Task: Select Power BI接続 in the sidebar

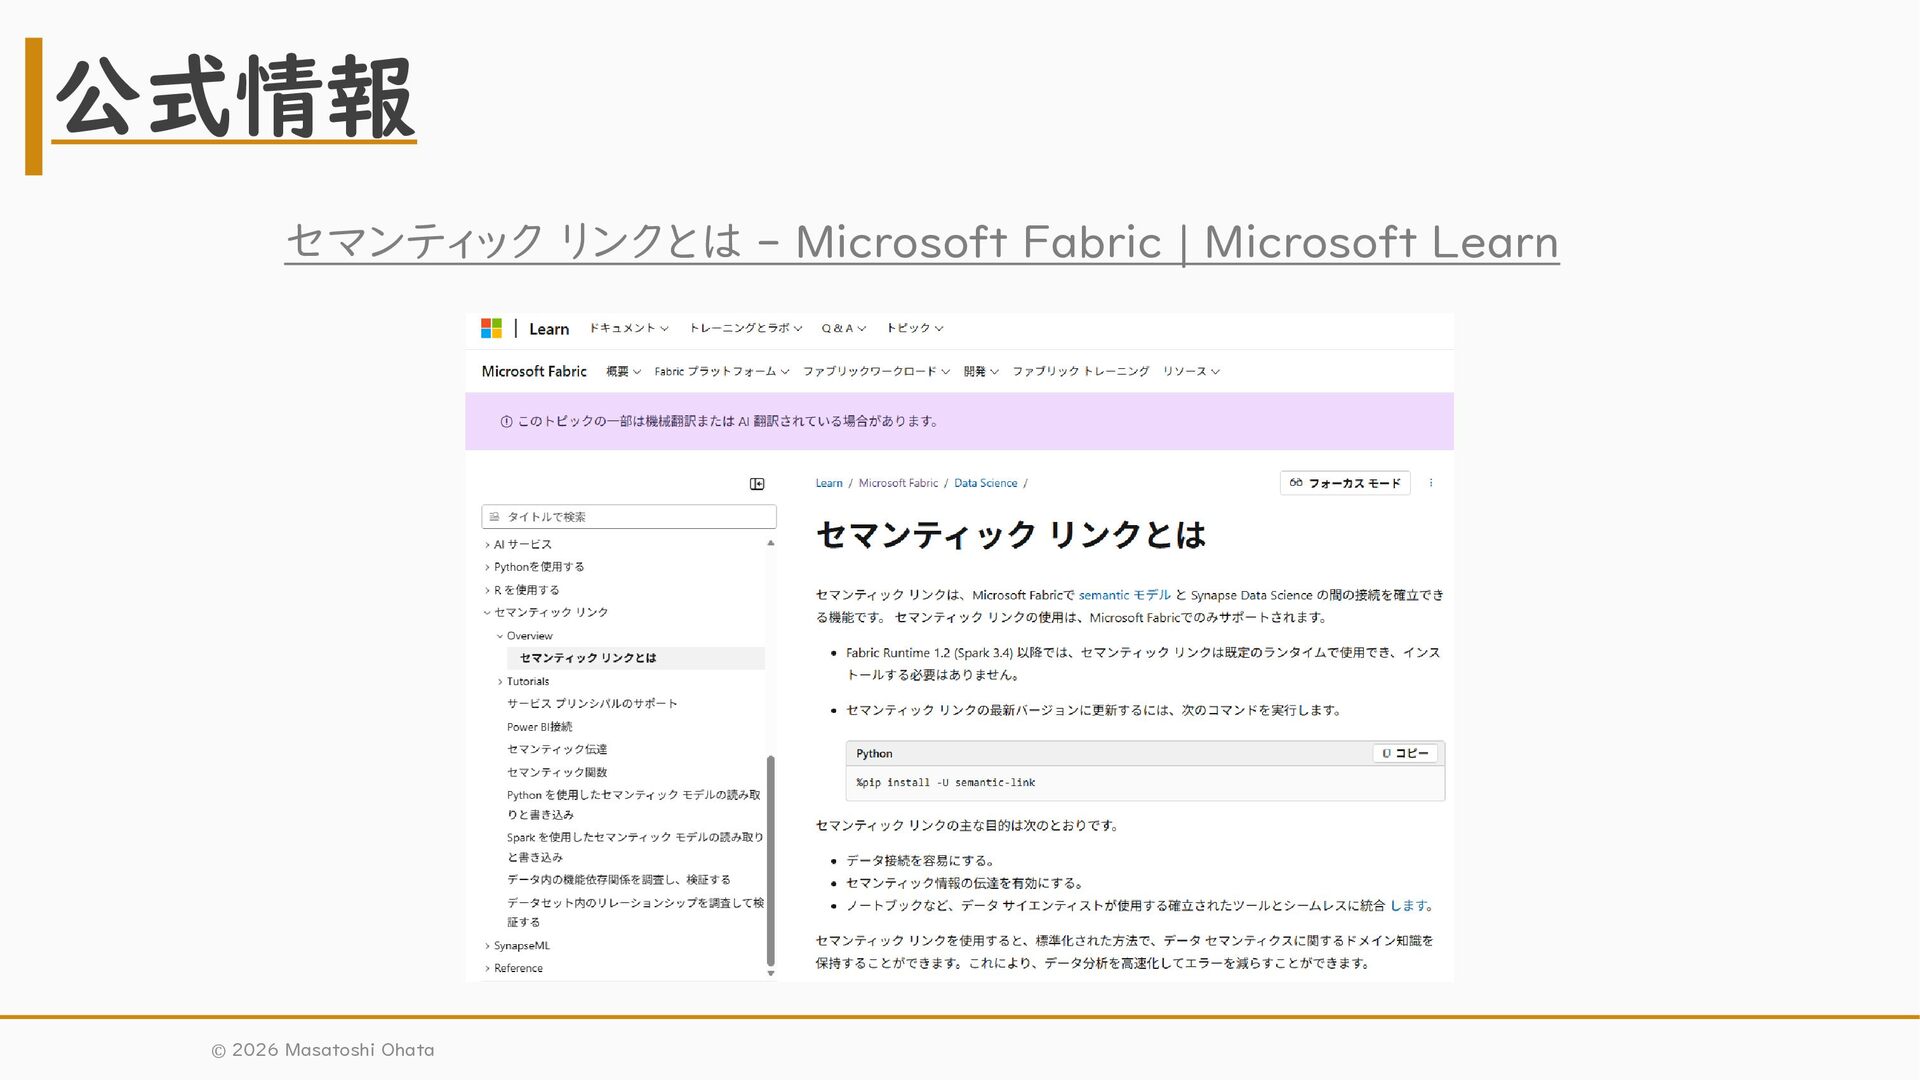Action: tap(539, 727)
